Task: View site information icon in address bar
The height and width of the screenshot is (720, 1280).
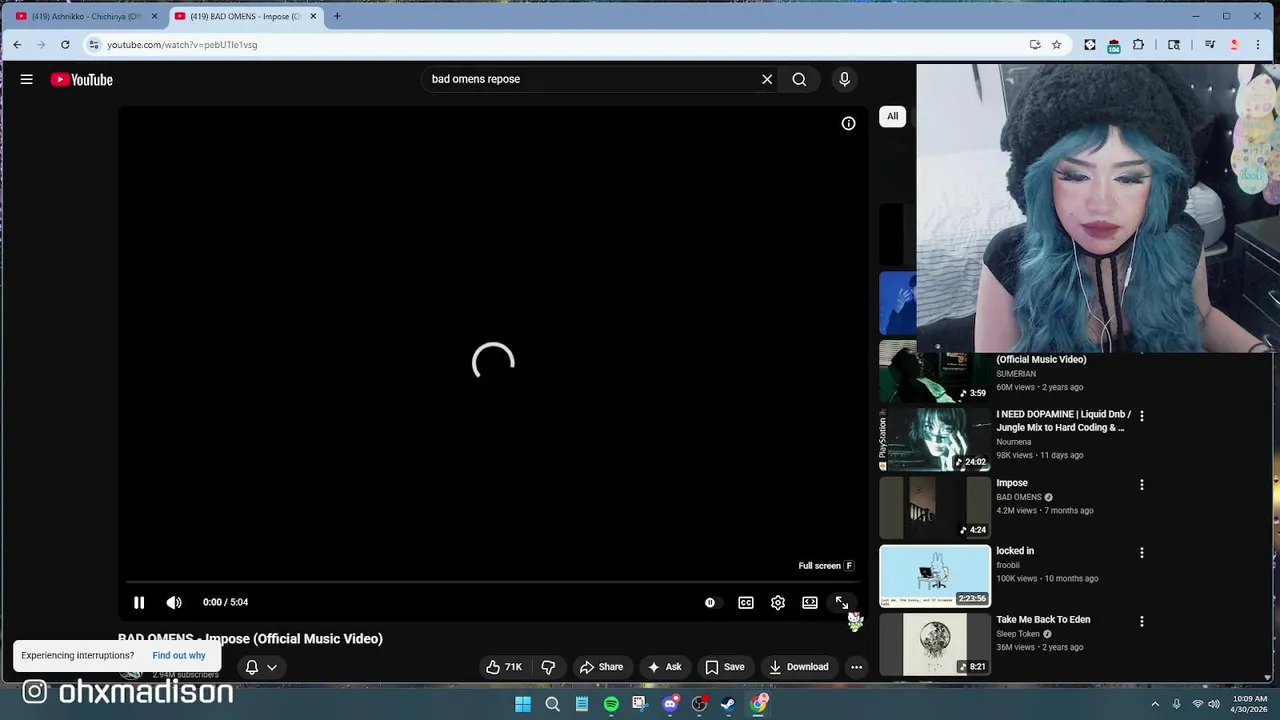Action: [x=93, y=45]
